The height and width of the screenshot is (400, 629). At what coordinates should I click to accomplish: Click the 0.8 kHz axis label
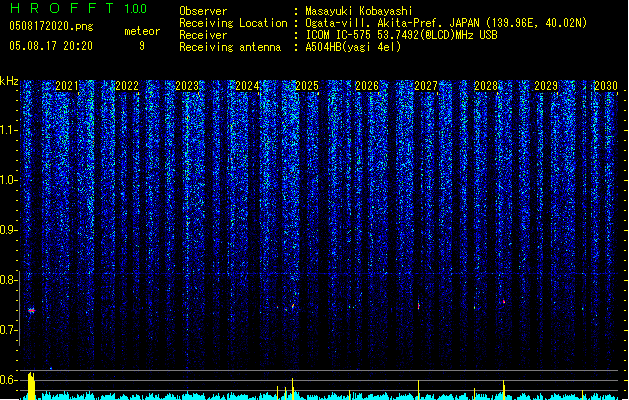point(8,280)
